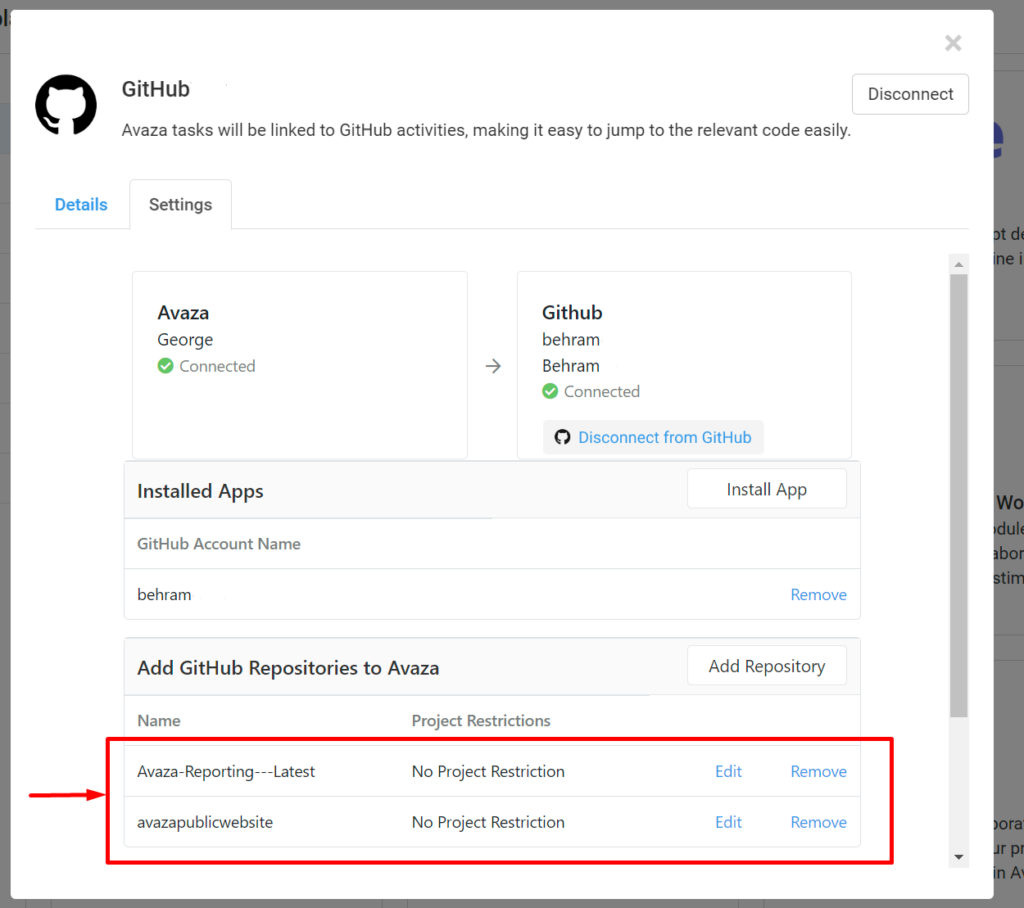
Task: Click the Installed Apps heading
Action: pos(200,491)
